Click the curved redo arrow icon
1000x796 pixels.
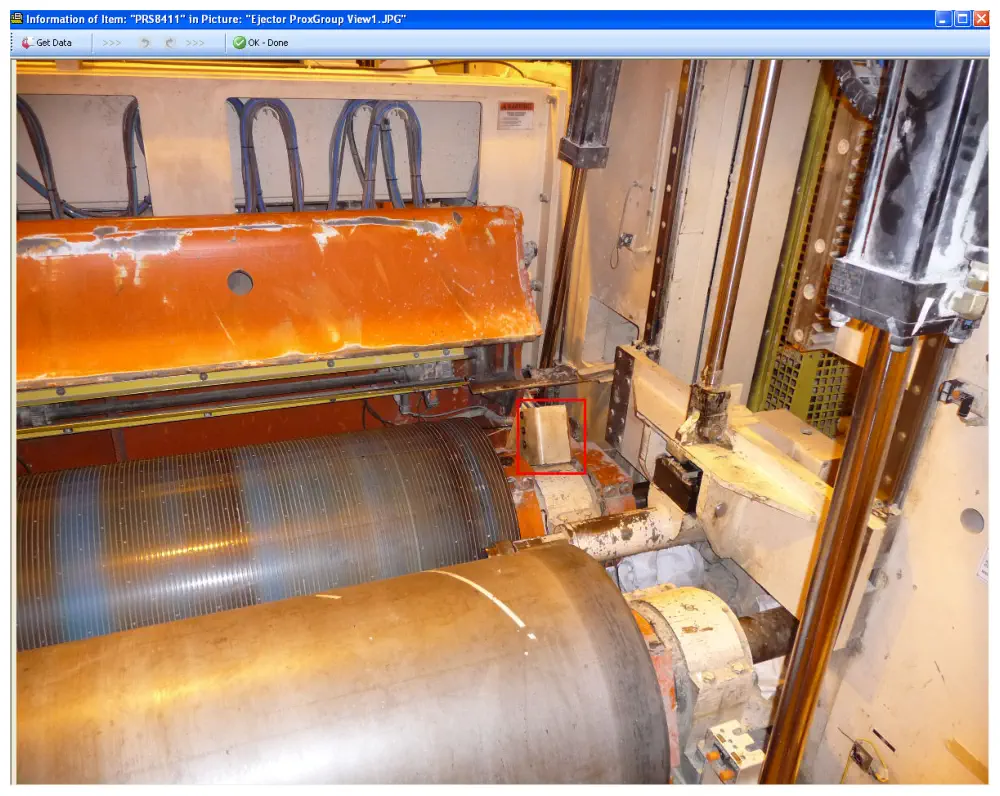[169, 43]
